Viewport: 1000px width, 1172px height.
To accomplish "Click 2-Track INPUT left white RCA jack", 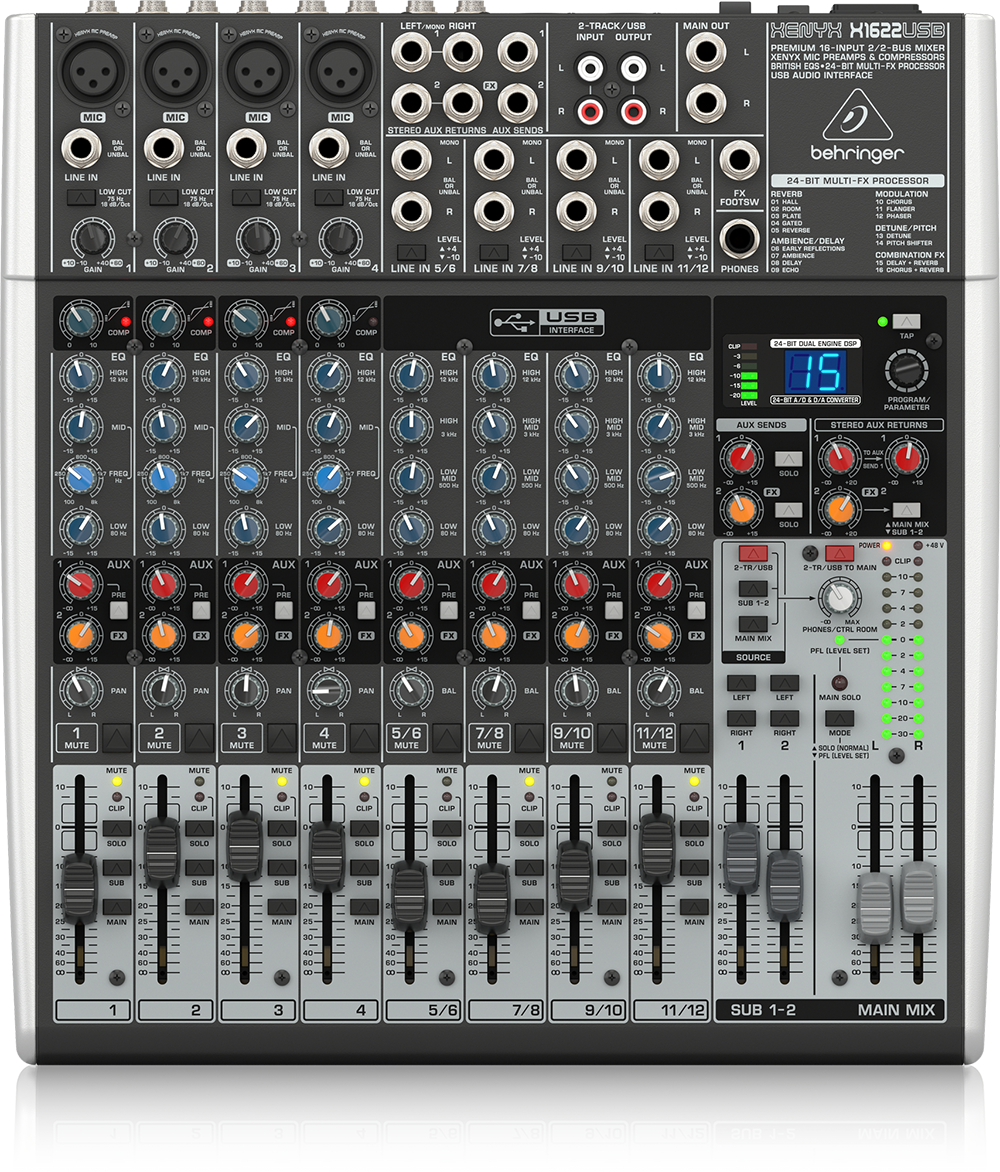I will pos(590,70).
